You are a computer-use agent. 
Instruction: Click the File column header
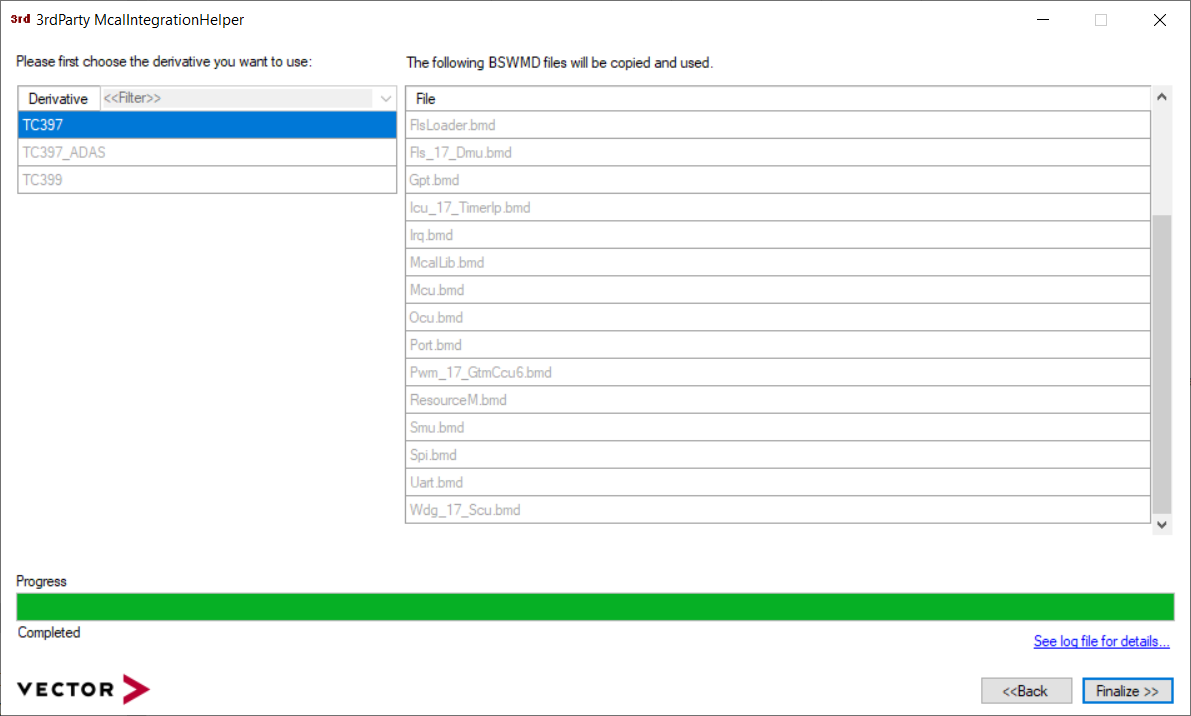pos(777,99)
